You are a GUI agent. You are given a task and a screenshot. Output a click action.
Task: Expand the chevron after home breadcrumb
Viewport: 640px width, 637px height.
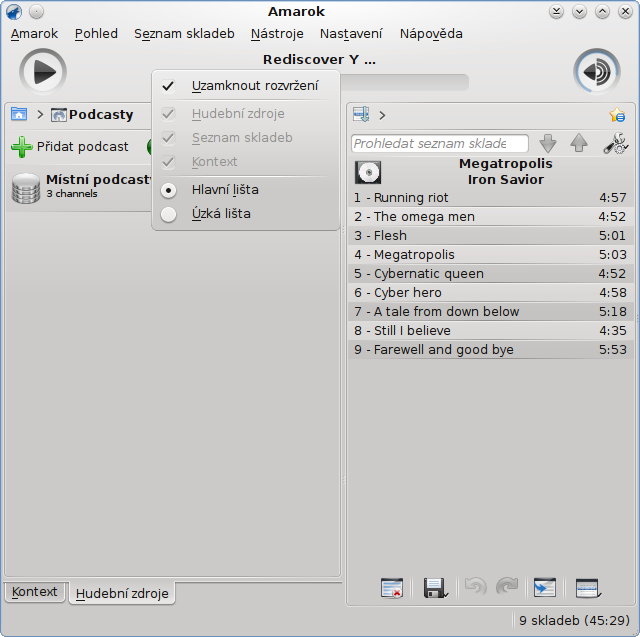pyautogui.click(x=40, y=115)
